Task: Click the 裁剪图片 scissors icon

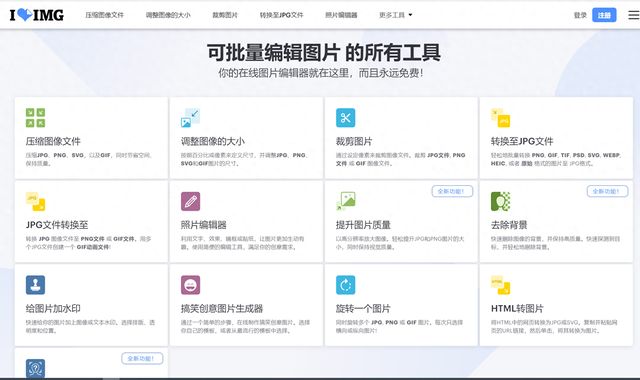Action: pos(345,118)
